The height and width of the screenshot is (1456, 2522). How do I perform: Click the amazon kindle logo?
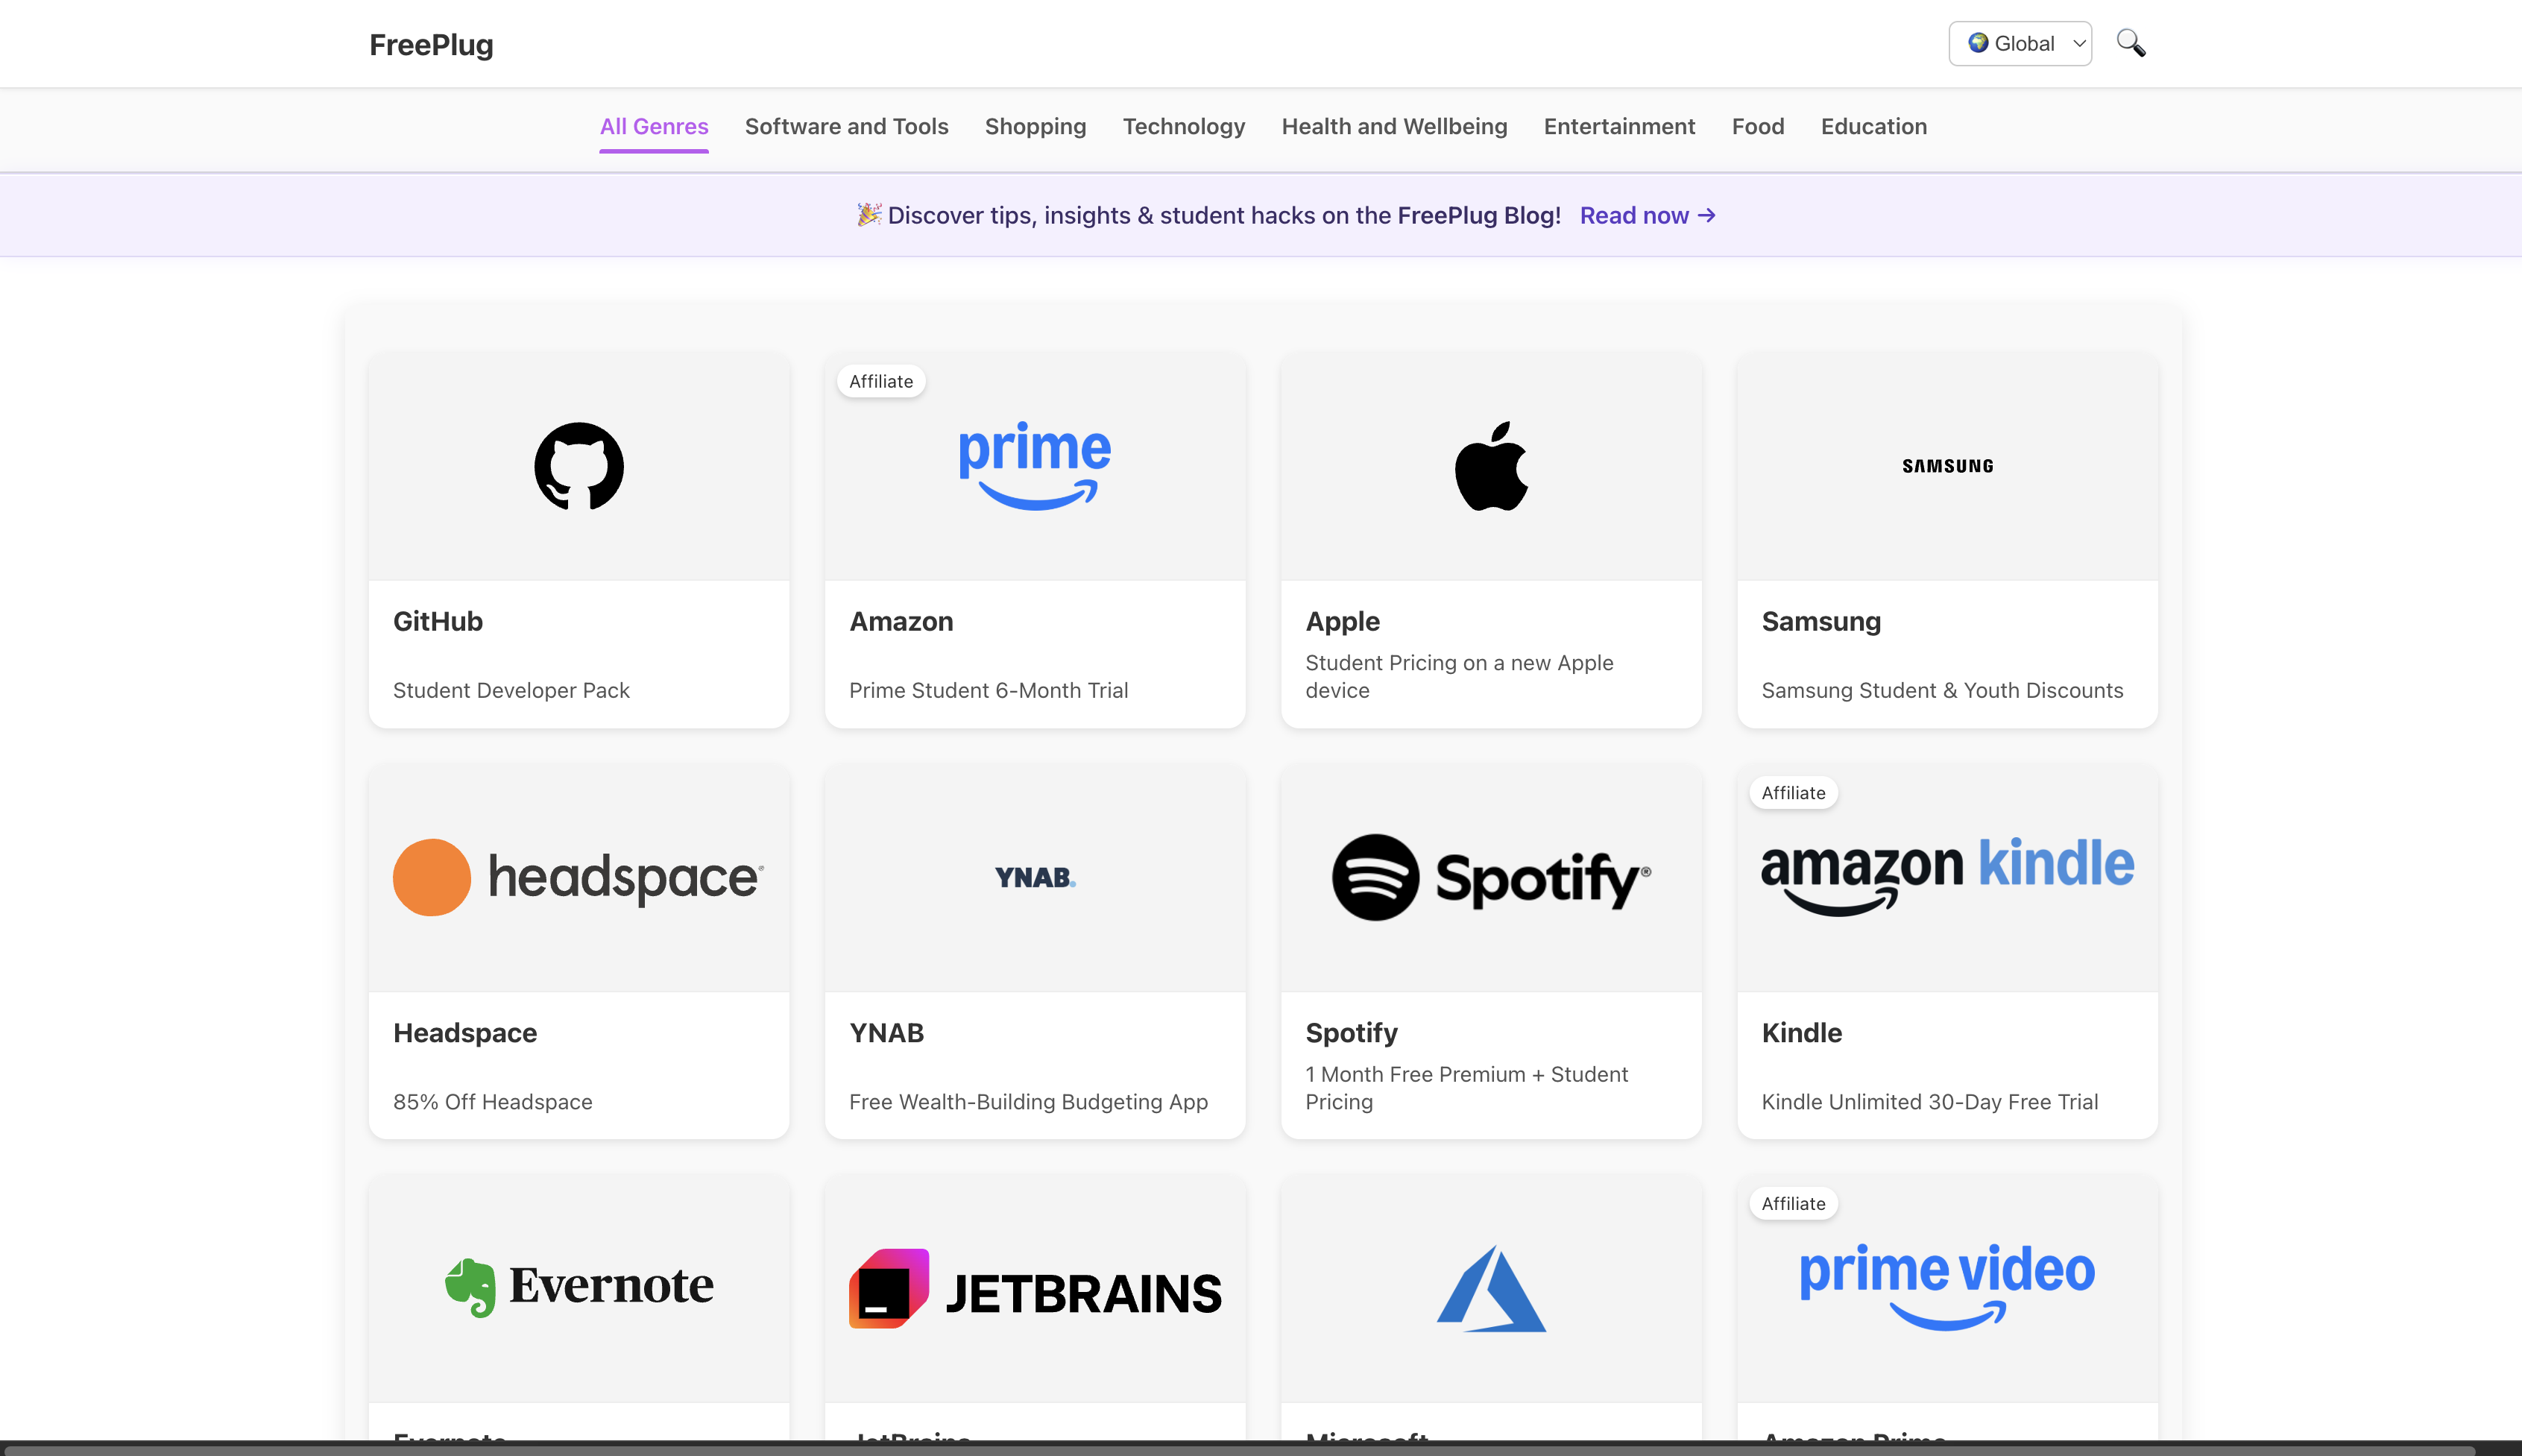pos(1947,875)
